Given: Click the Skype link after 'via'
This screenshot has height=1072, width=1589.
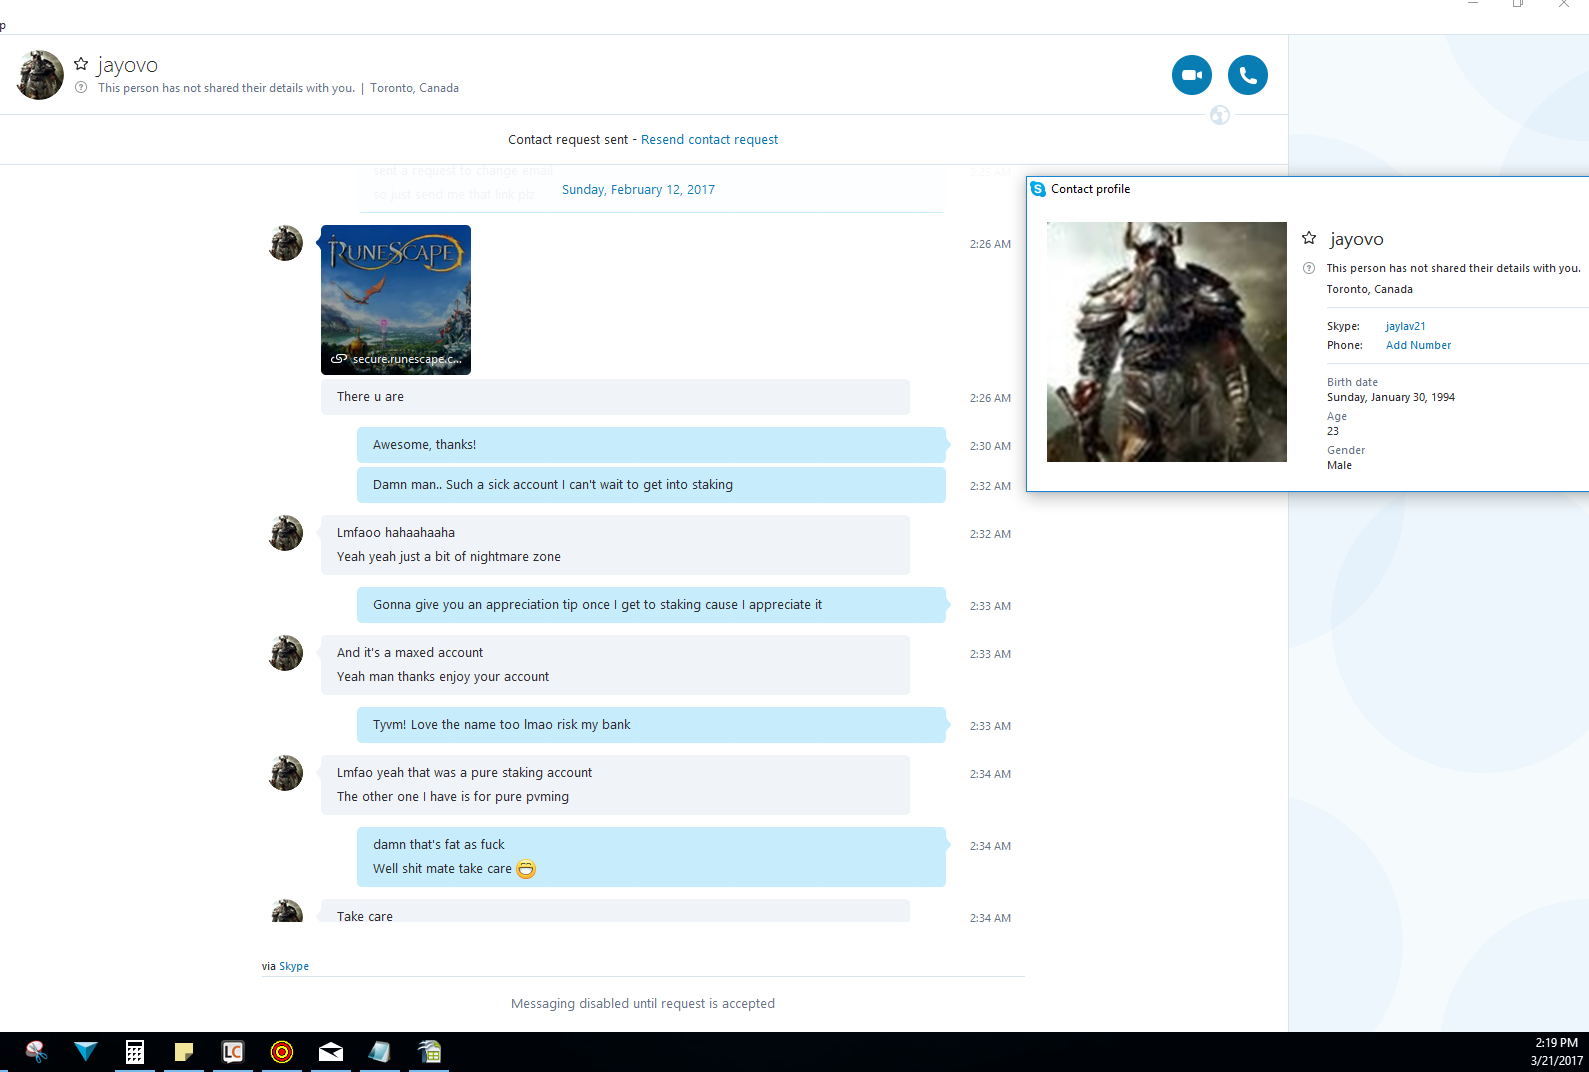Looking at the screenshot, I should (294, 966).
